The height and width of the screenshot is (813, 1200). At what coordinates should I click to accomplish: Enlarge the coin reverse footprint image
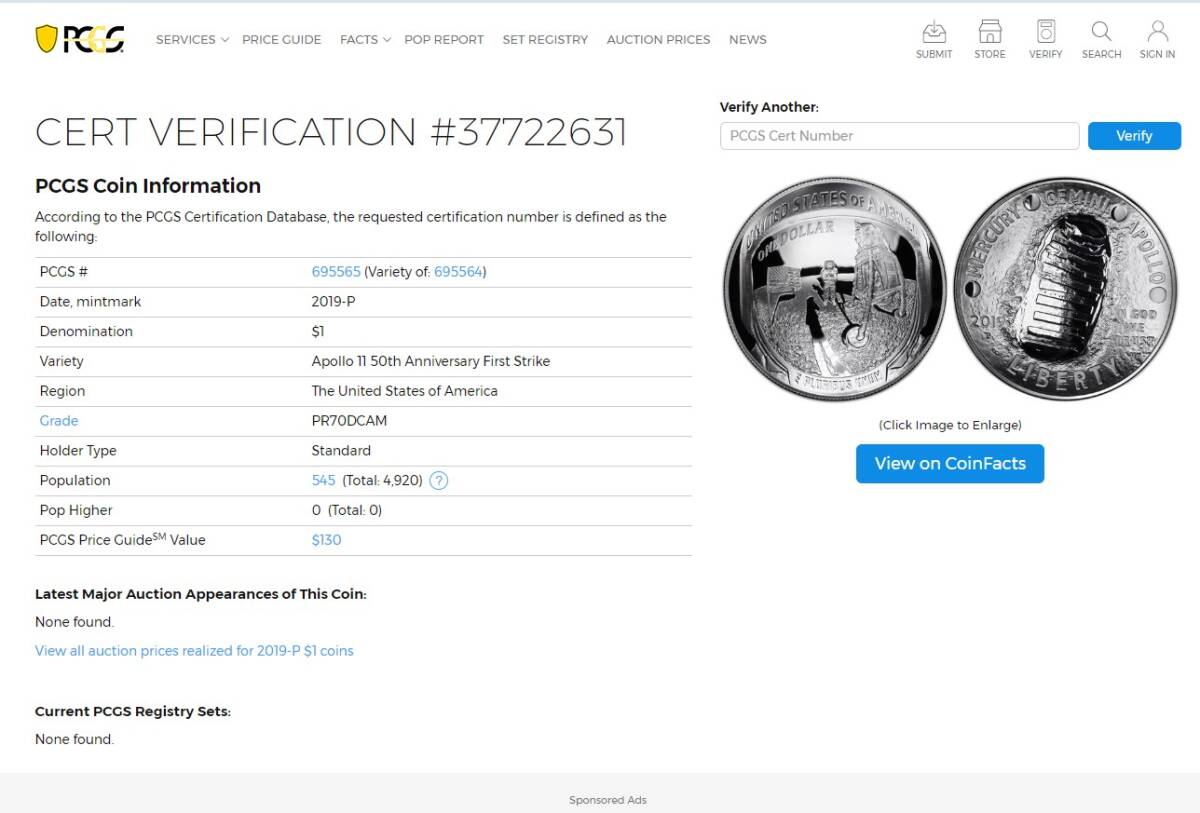(1065, 290)
